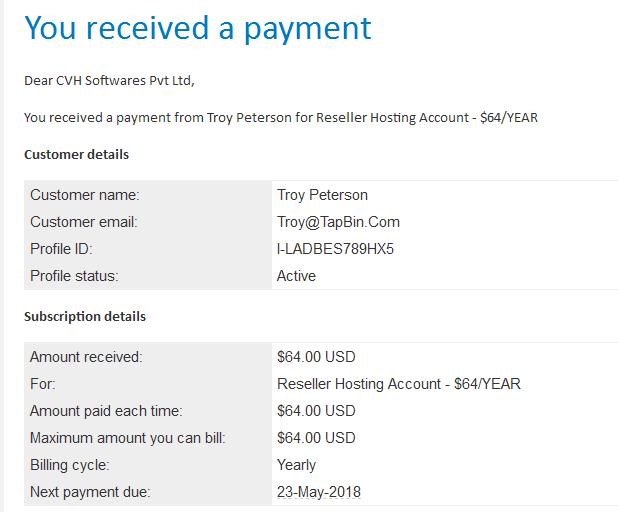Click the Profile ID value I-LADBES789HX5

[x=335, y=249]
